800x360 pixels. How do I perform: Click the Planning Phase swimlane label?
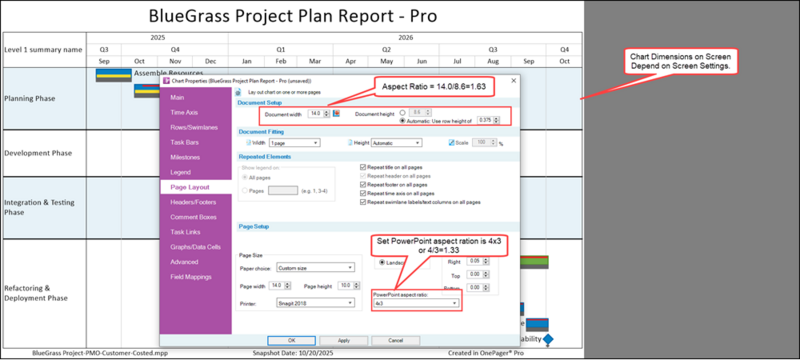tap(30, 98)
